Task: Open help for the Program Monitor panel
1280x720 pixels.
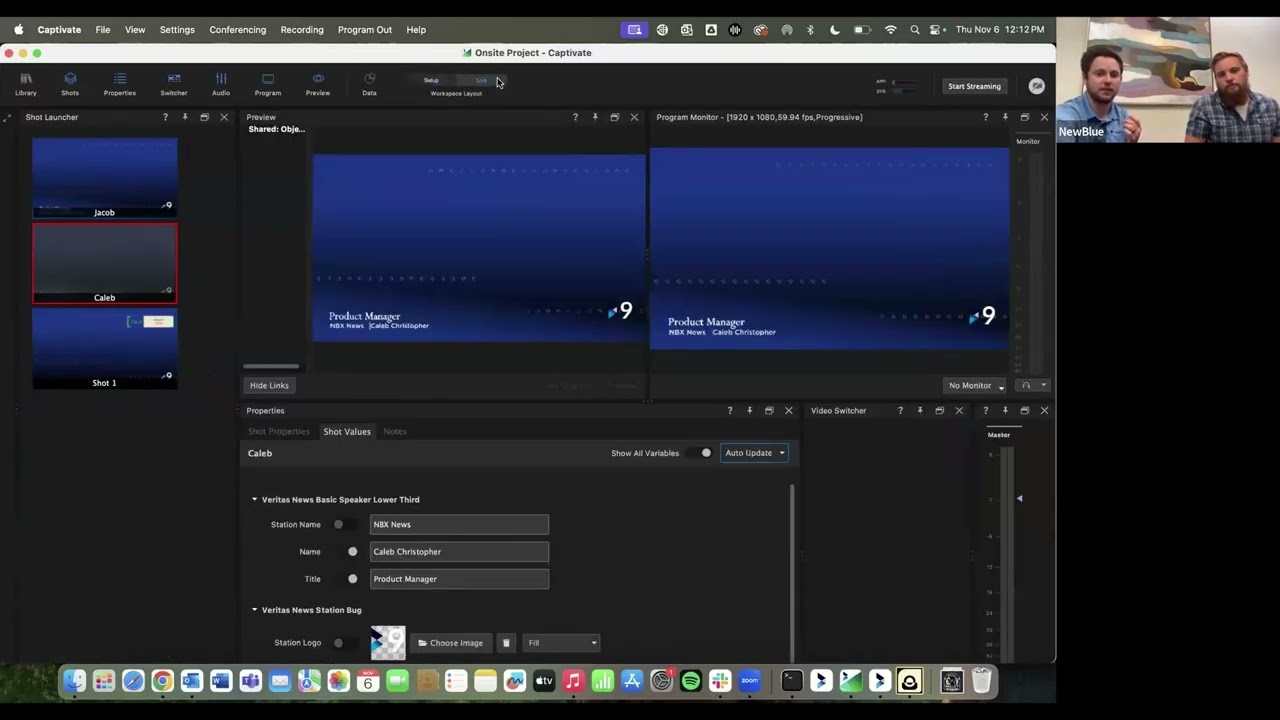Action: (x=985, y=117)
